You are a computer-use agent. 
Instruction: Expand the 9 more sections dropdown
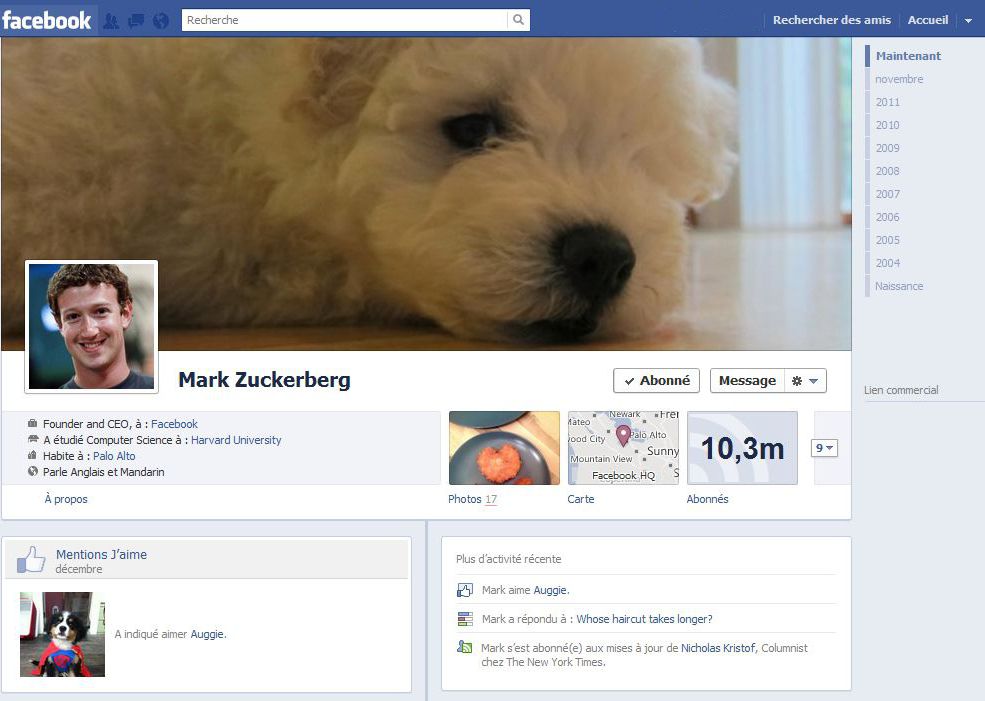click(824, 448)
